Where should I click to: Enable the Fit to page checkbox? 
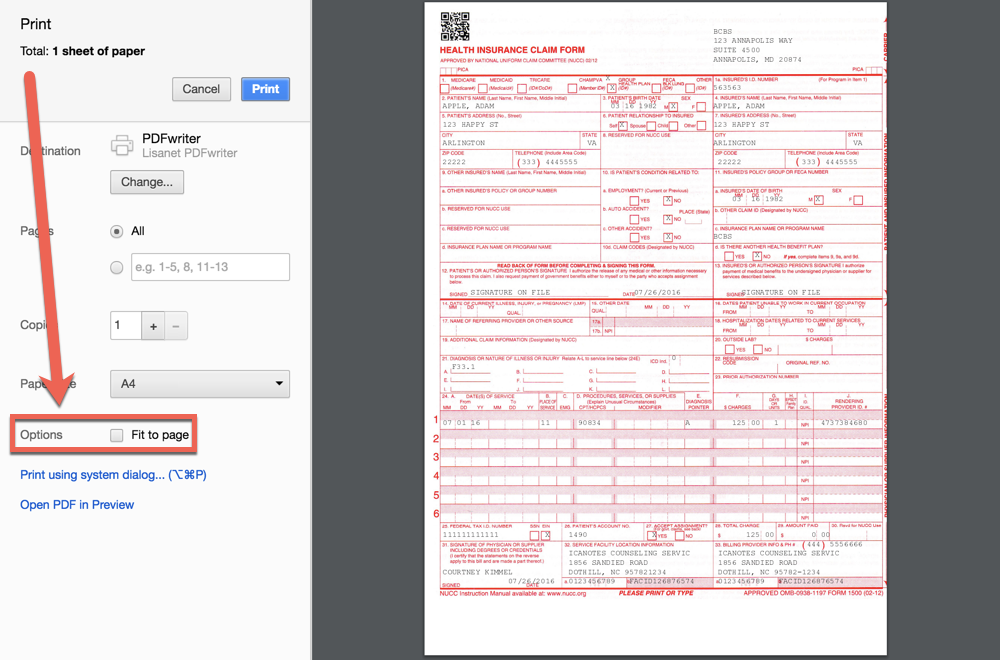pos(117,435)
